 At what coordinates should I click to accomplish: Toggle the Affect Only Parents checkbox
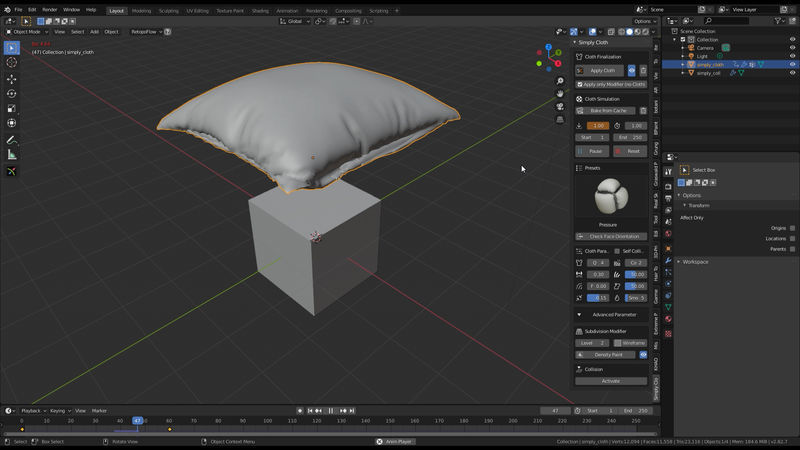pos(792,249)
